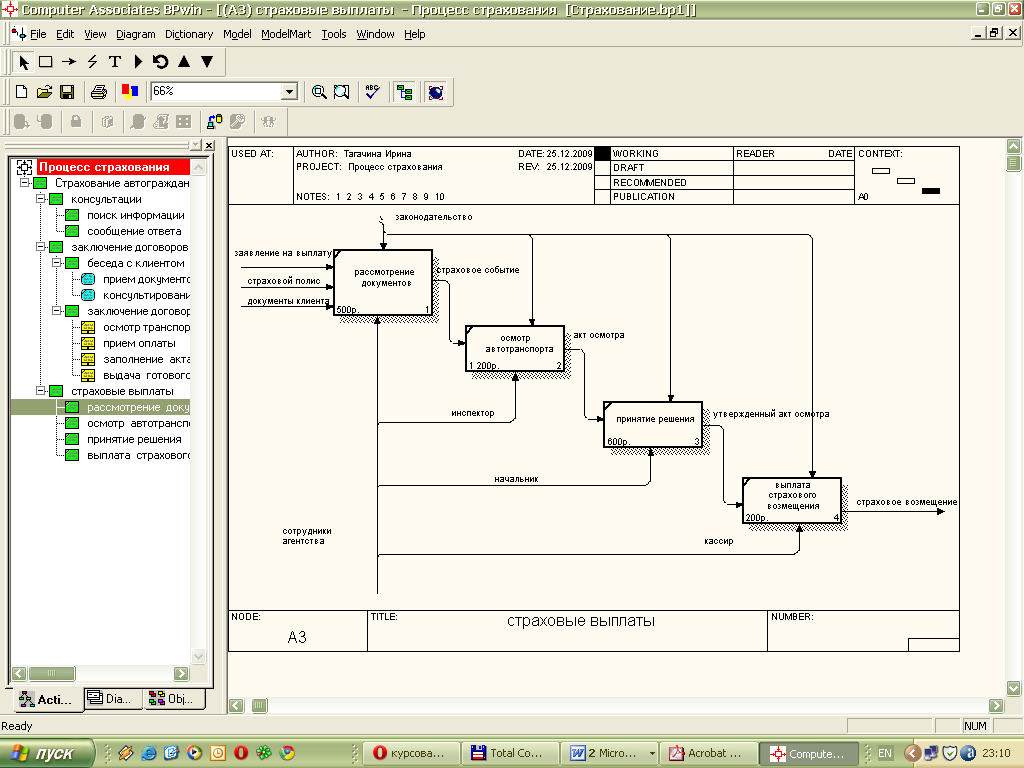Collapse the консультации tree node
This screenshot has width=1024, height=768.
[x=40, y=199]
